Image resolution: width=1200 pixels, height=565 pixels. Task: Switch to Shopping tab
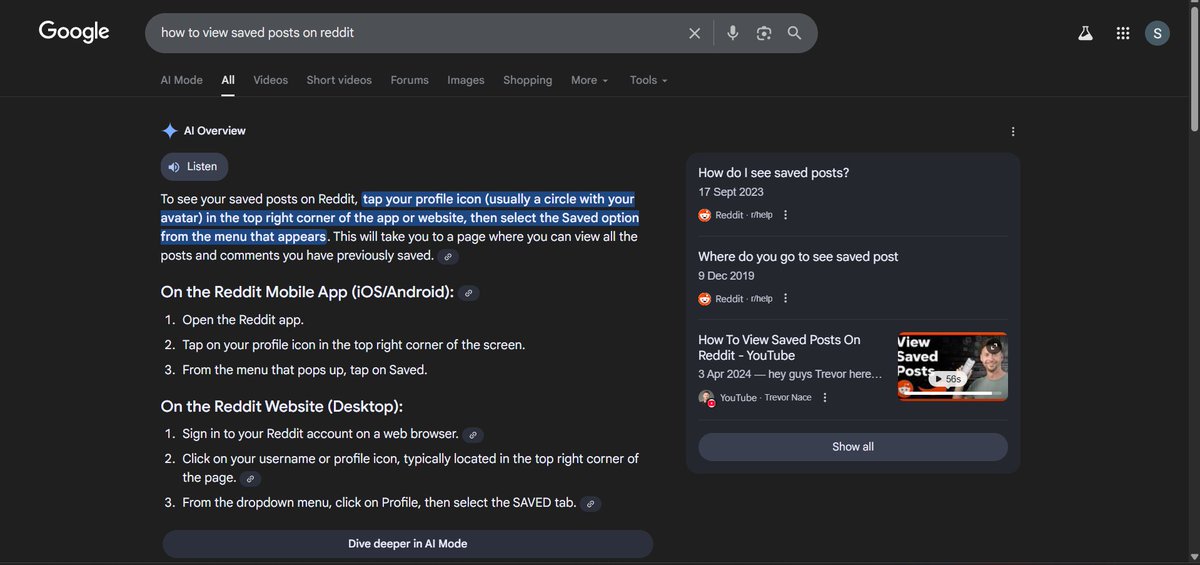528,80
